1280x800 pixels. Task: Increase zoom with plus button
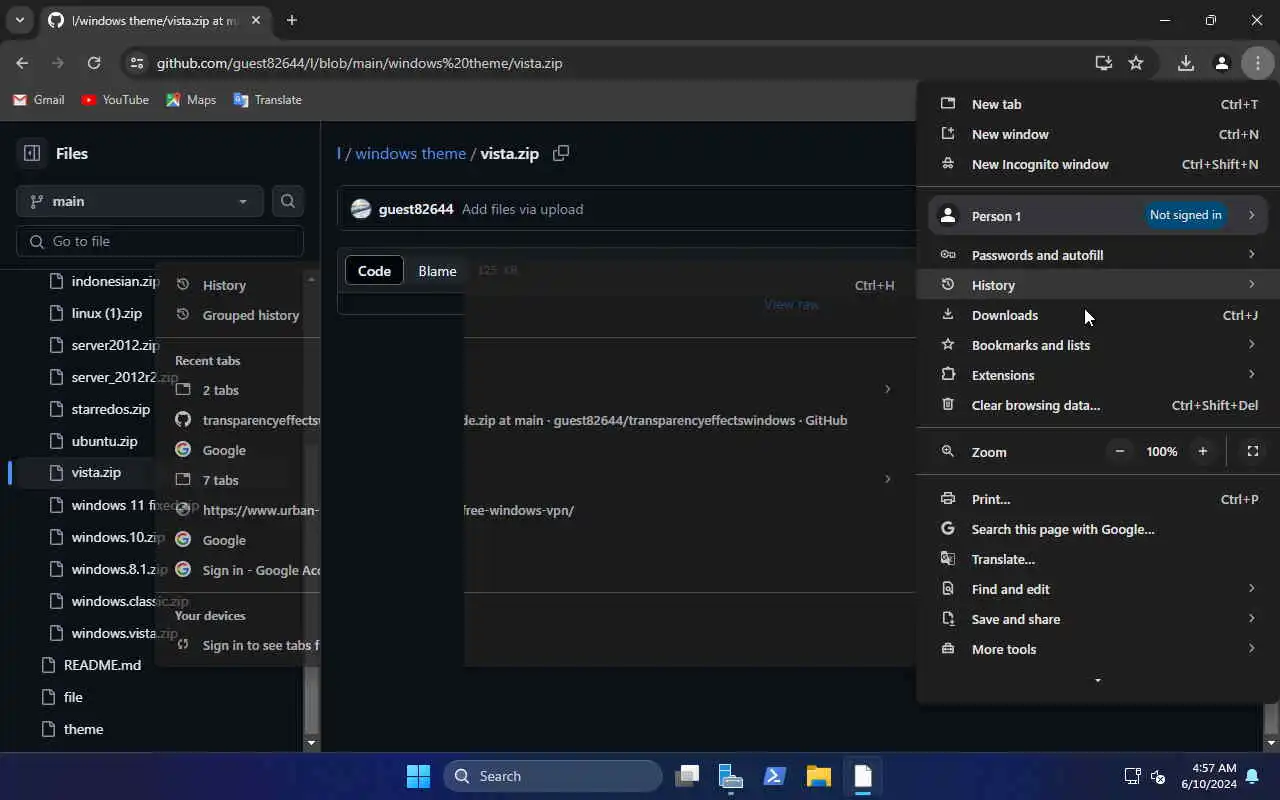coord(1203,452)
